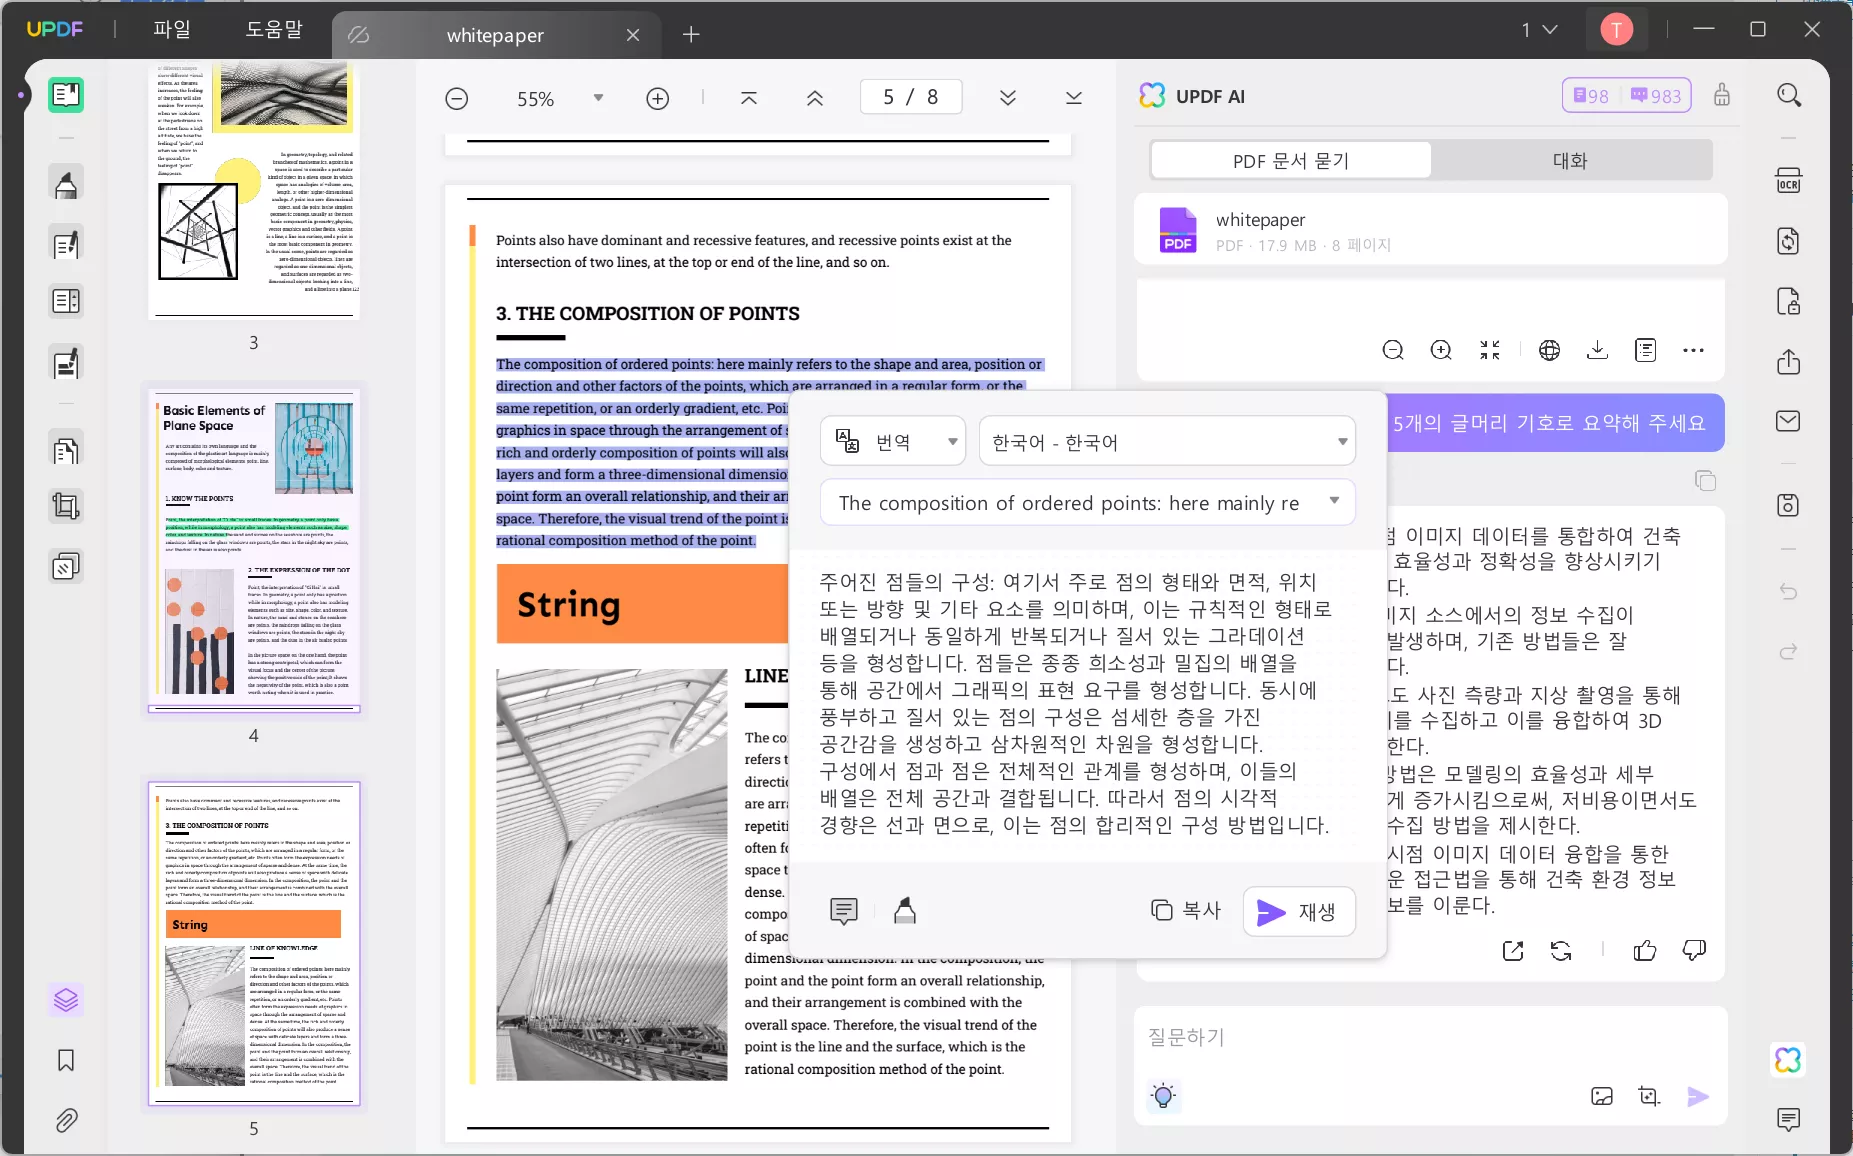
Task: Open the Reader mode icon in left sidebar
Action: coord(66,95)
